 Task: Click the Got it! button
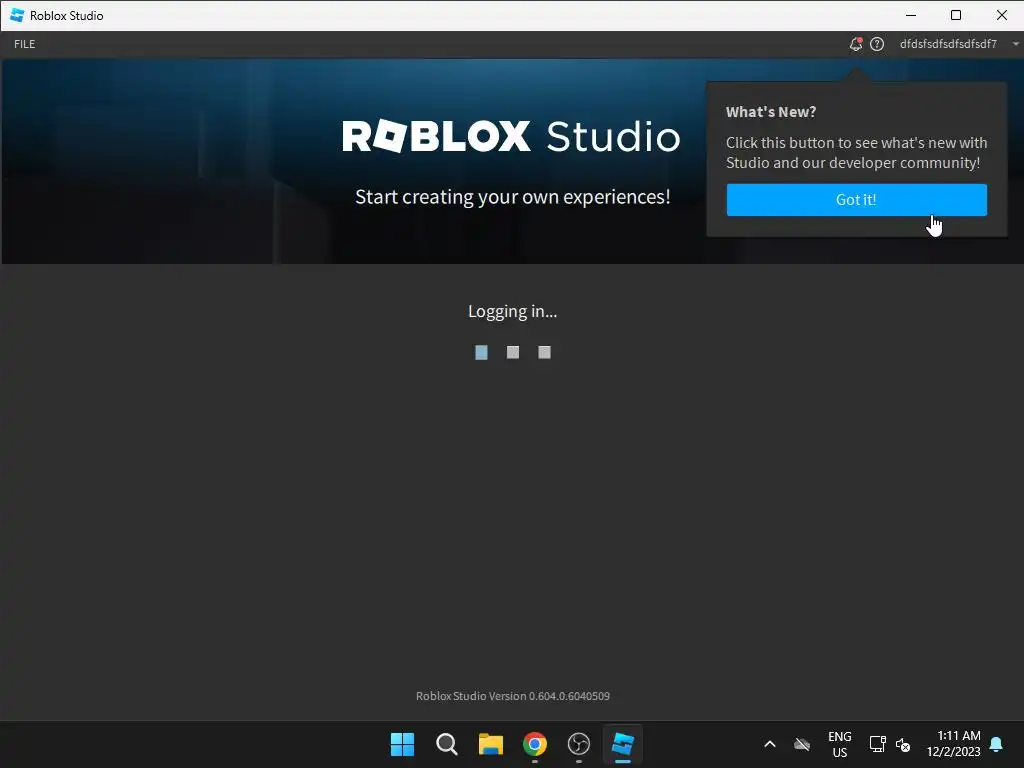tap(856, 199)
